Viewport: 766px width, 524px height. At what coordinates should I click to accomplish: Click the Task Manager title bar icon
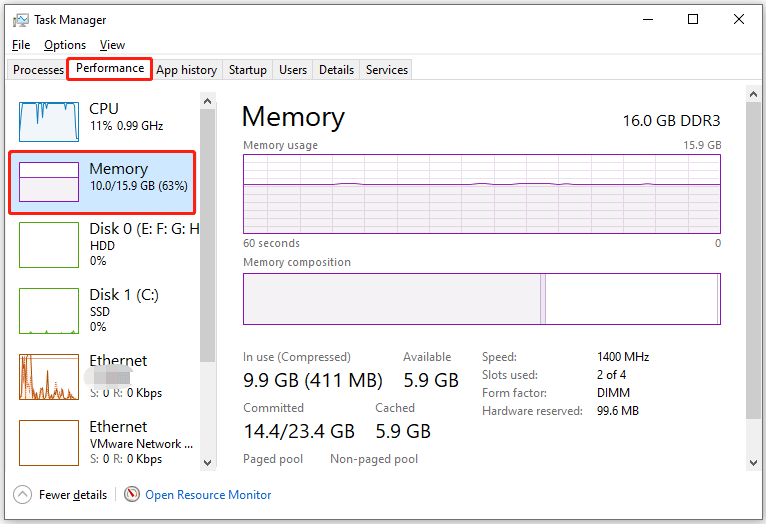pyautogui.click(x=21, y=20)
